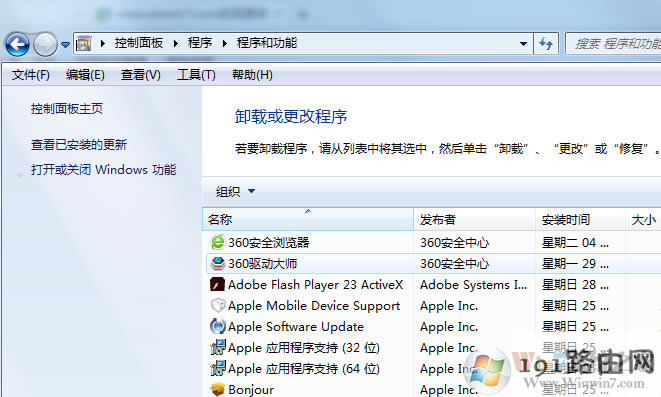
Task: Click the Apple Mobile Device Support icon
Action: 218,305
